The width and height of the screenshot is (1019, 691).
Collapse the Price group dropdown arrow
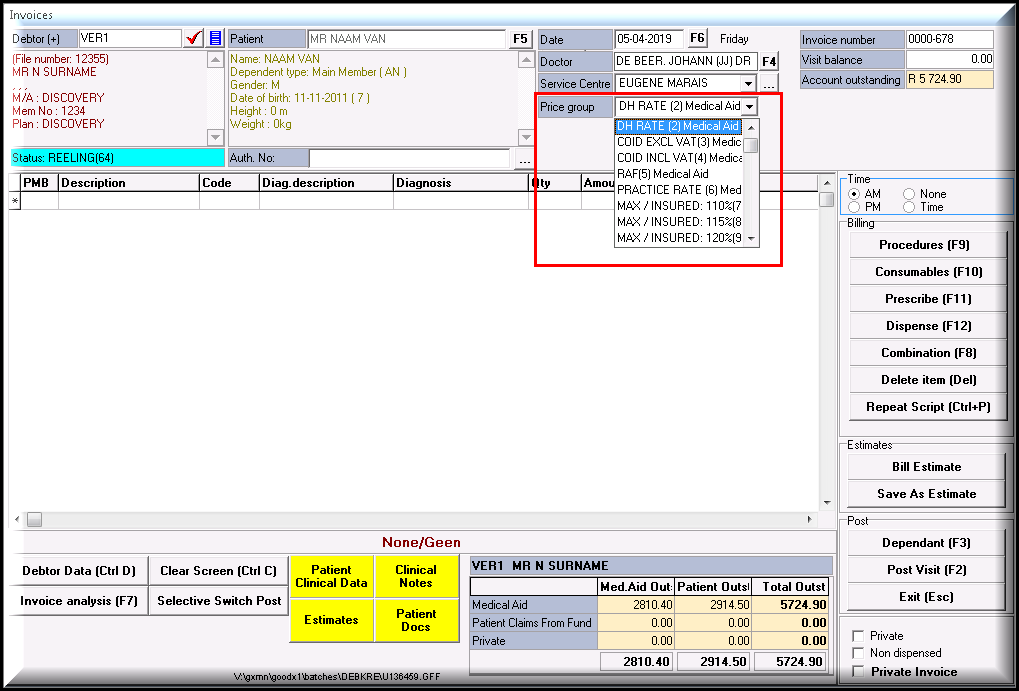click(x=749, y=107)
